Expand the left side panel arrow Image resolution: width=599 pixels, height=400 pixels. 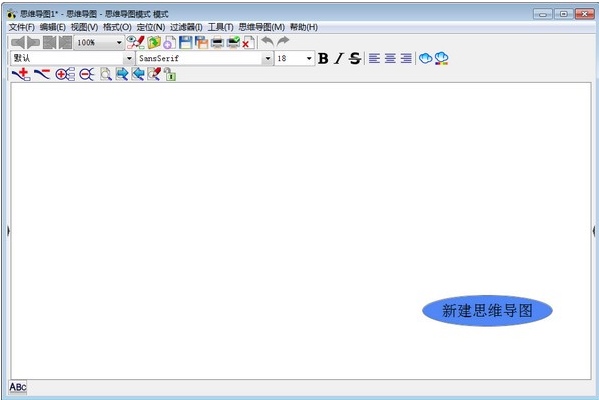pyautogui.click(x=8, y=230)
